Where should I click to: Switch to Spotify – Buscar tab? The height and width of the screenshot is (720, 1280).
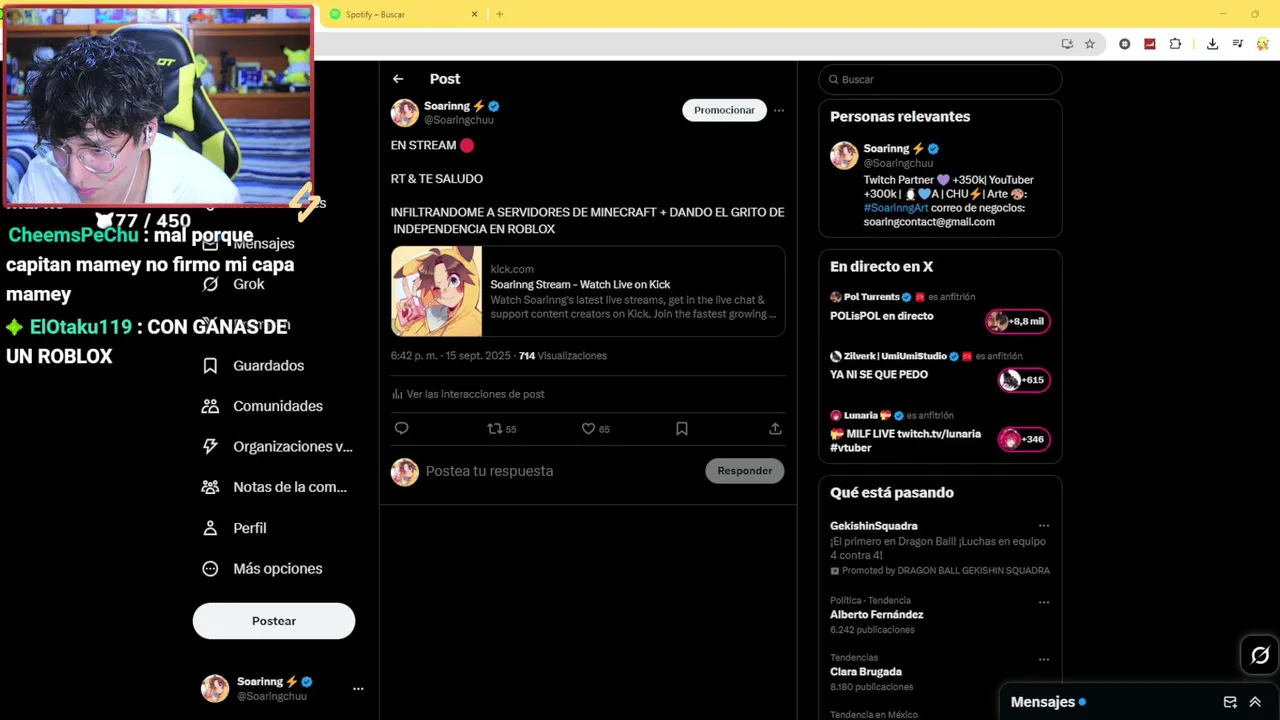pyautogui.click(x=403, y=14)
